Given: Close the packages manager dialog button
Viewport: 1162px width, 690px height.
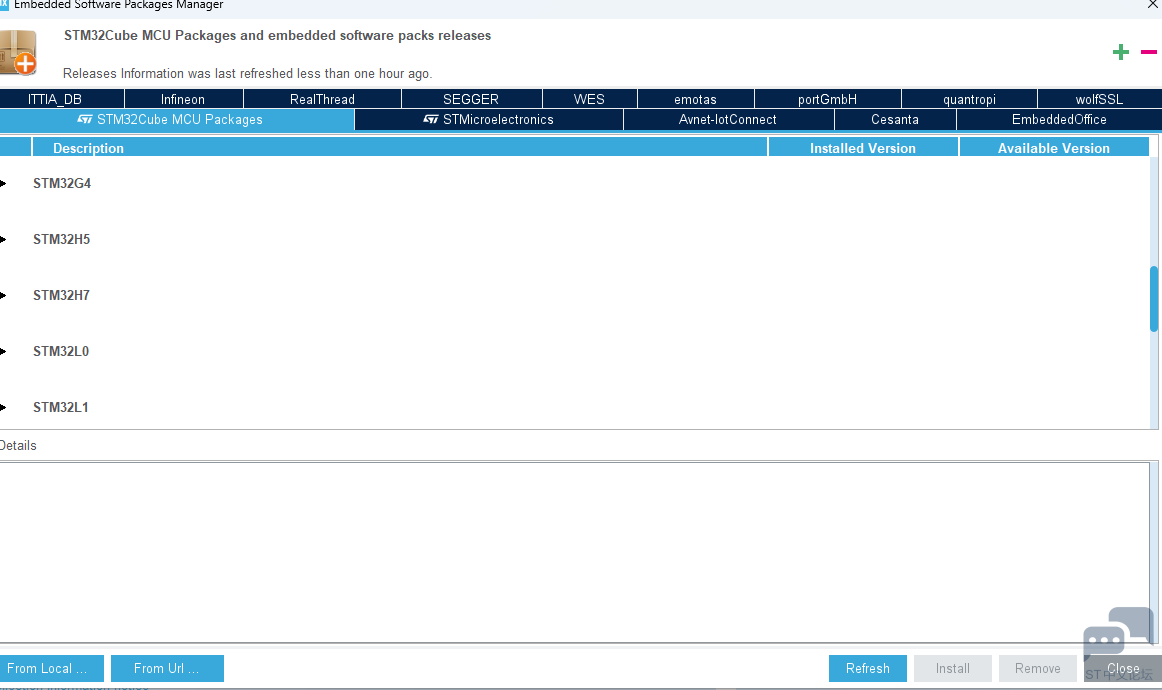Looking at the screenshot, I should (1123, 669).
